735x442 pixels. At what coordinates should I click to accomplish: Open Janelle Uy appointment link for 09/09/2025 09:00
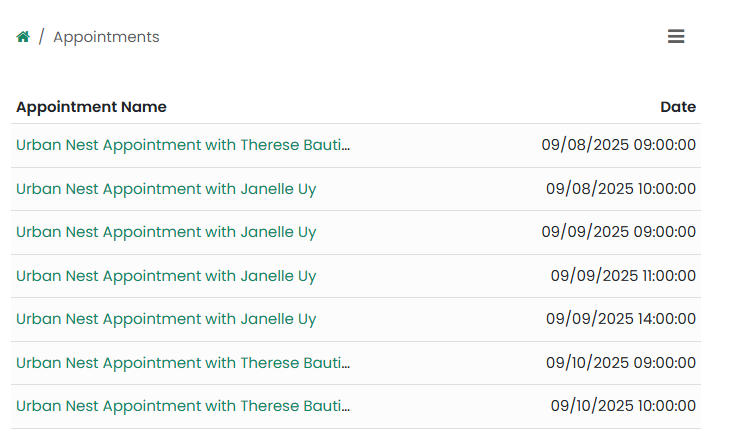[166, 232]
